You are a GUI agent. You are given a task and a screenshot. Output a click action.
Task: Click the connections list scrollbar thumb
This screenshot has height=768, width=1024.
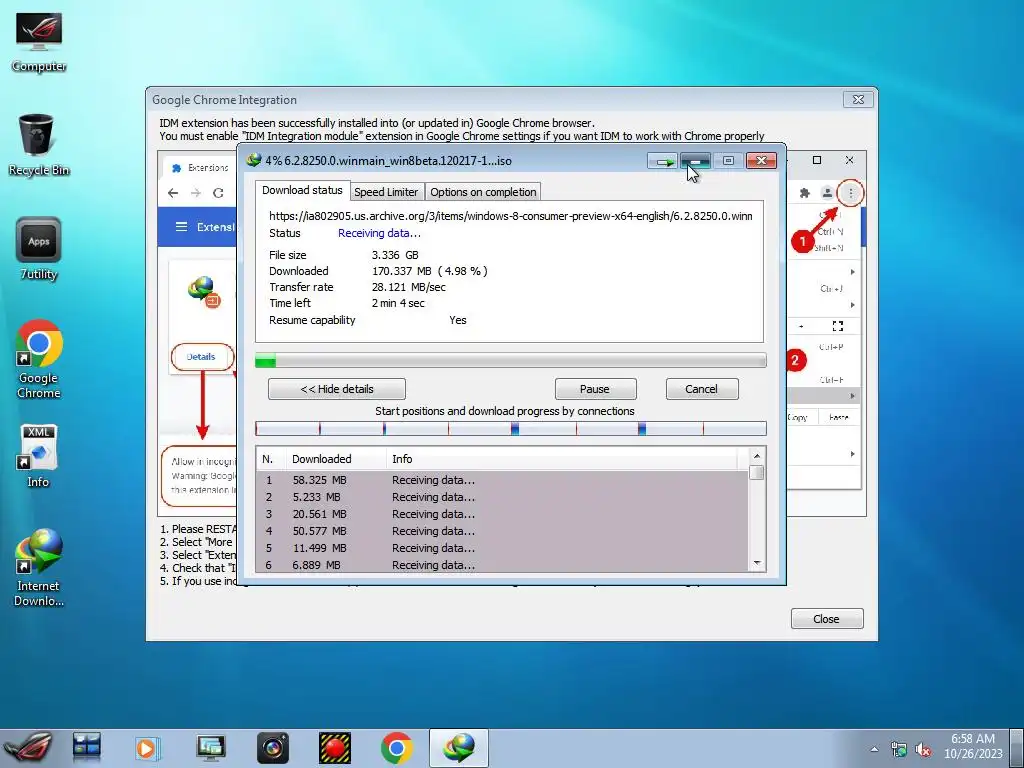pos(757,472)
